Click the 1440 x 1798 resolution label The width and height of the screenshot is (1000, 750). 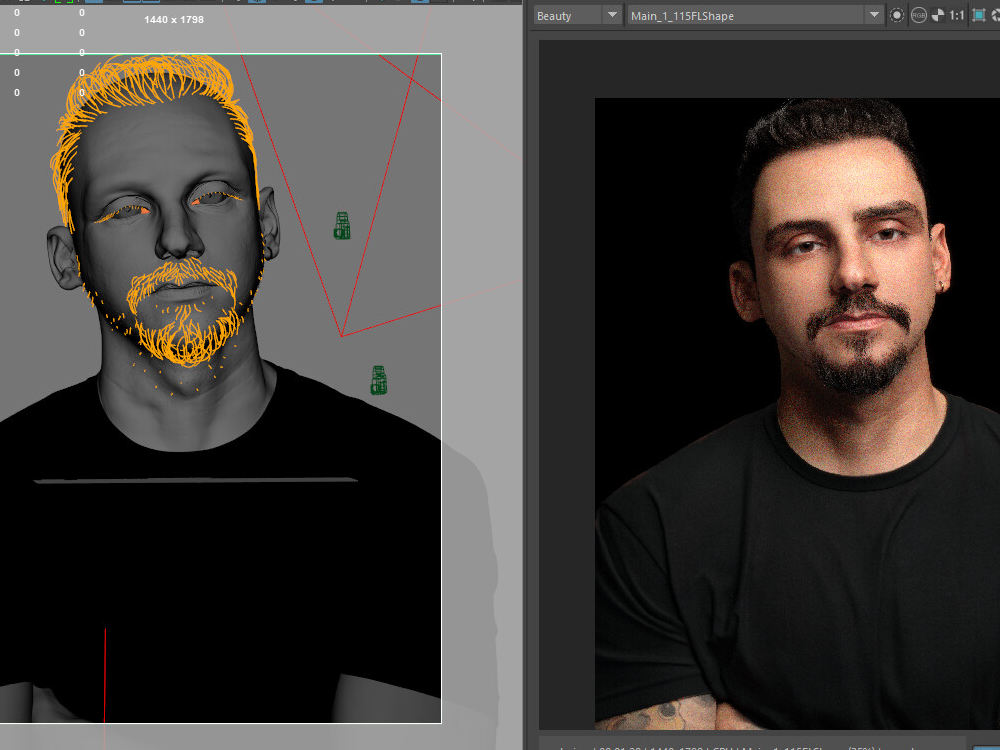174,20
